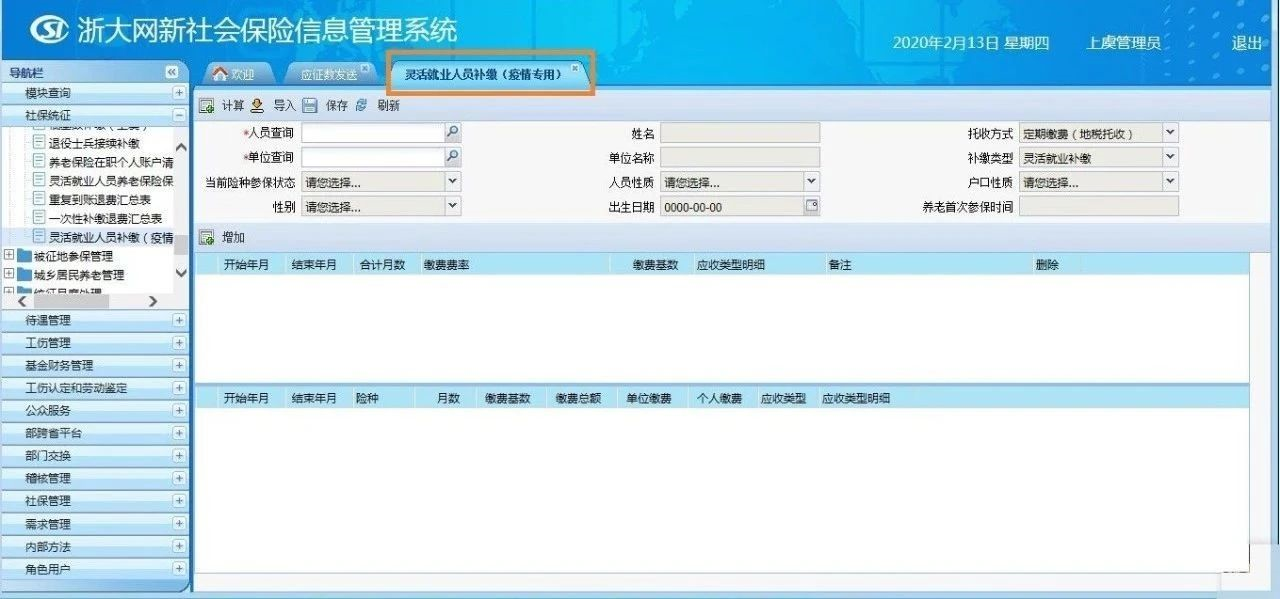The height and width of the screenshot is (599, 1280).
Task: Click the 上虞管理员 user label
Action: coord(1124,43)
